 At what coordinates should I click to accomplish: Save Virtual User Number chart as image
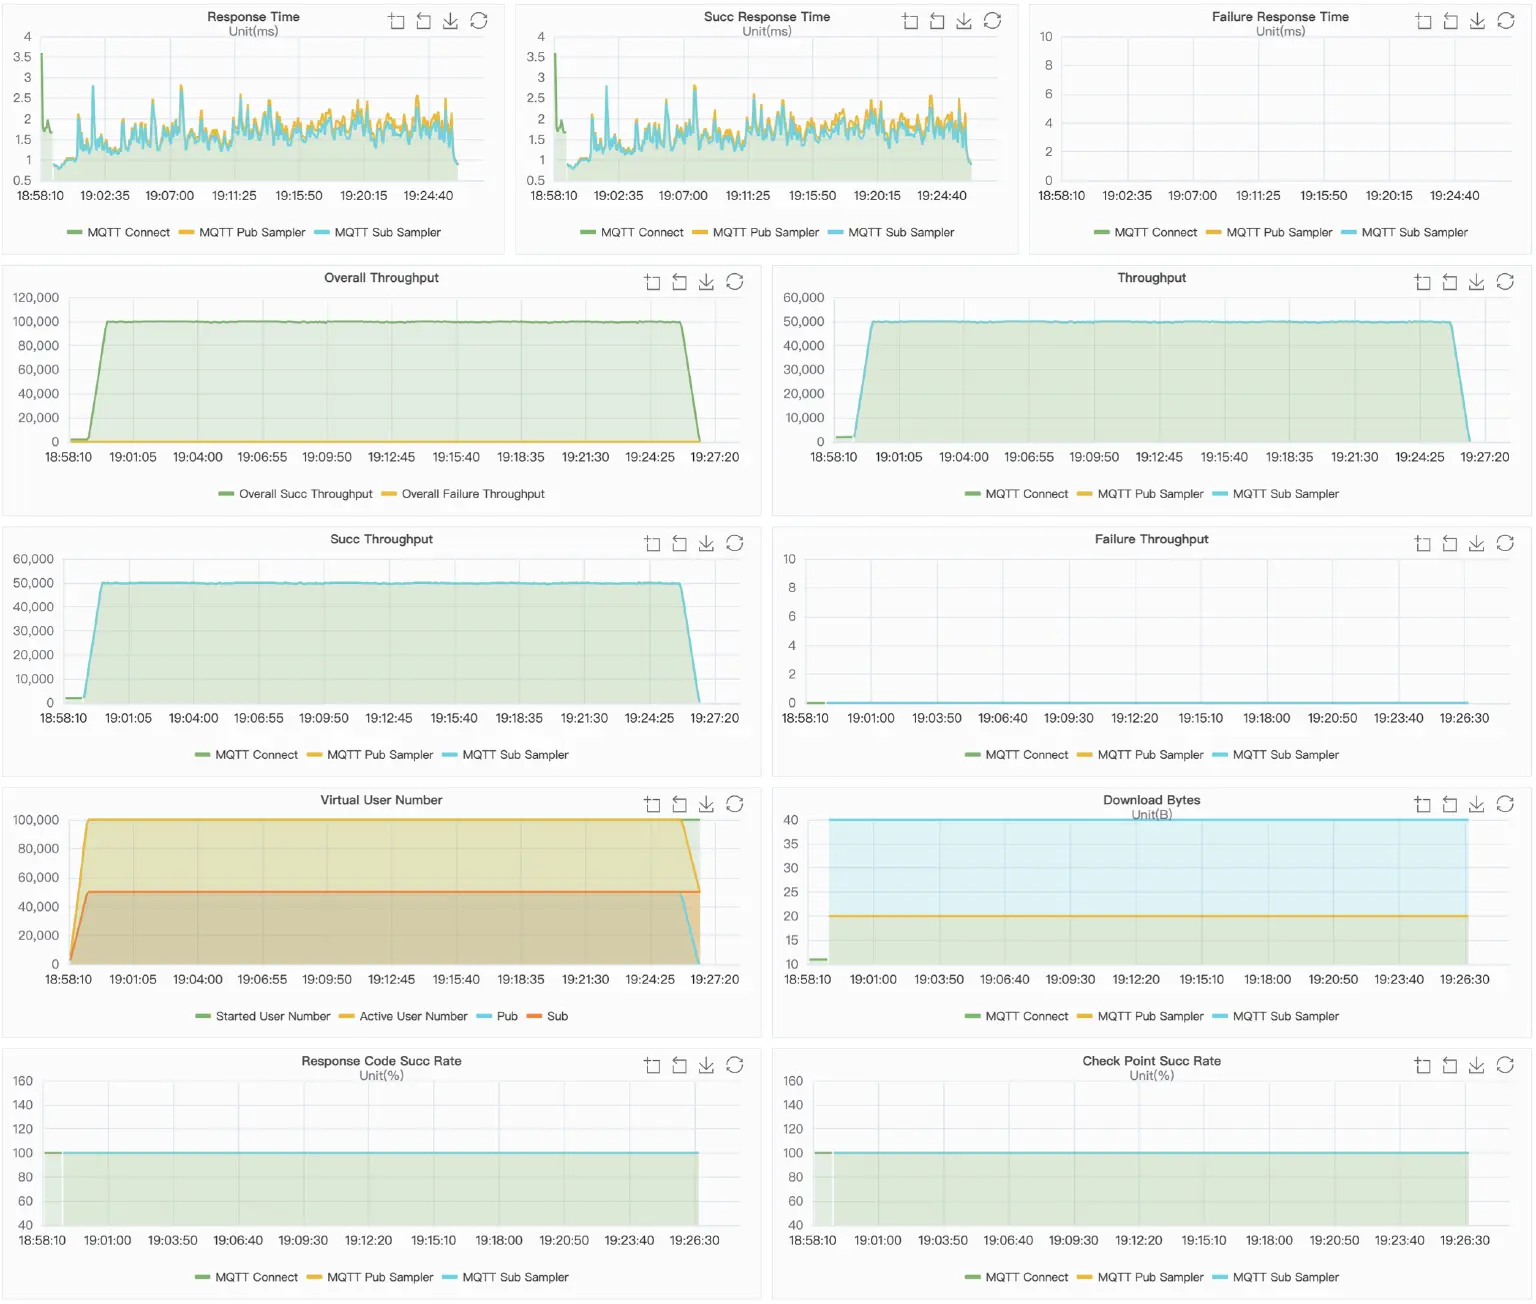click(x=707, y=804)
